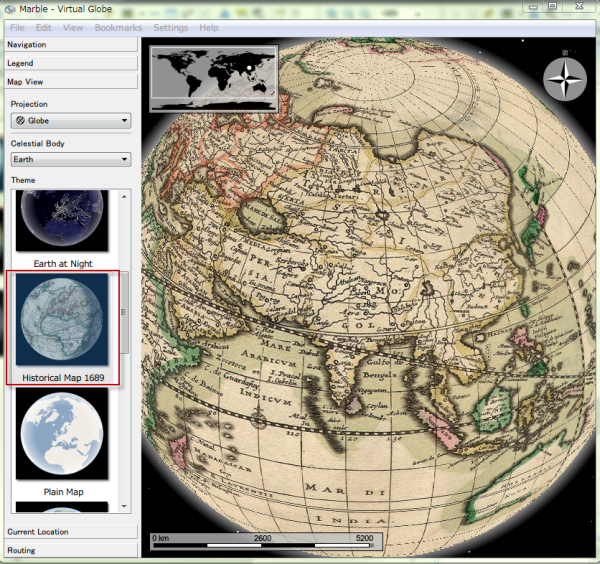Image resolution: width=600 pixels, height=564 pixels.
Task: Expand the Navigation panel
Action: tap(70, 45)
